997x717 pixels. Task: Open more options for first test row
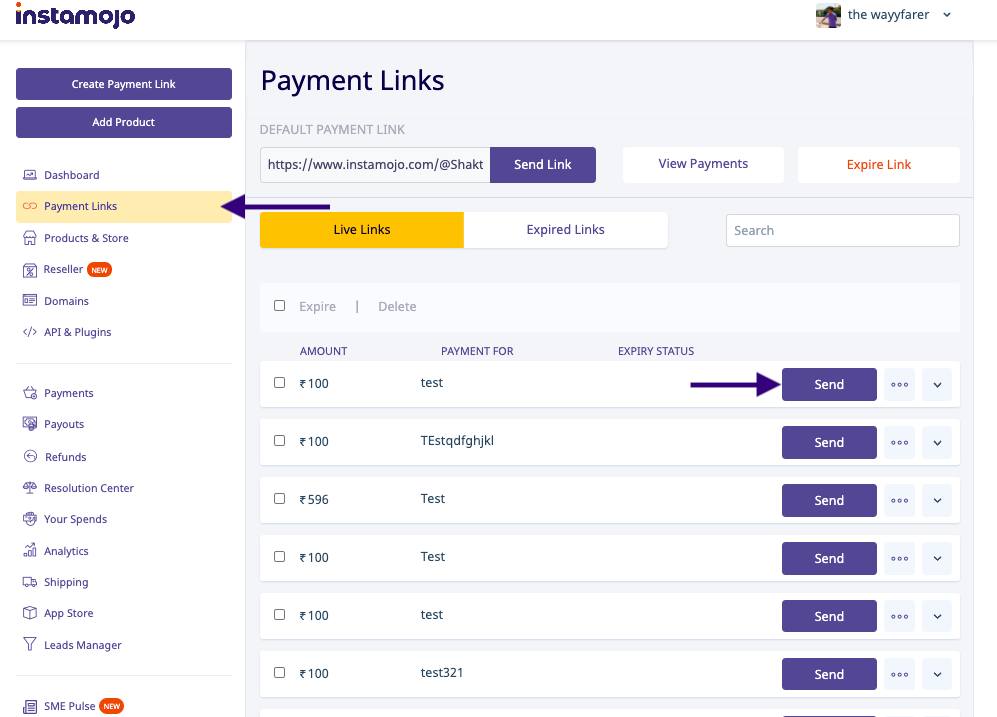pyautogui.click(x=899, y=385)
